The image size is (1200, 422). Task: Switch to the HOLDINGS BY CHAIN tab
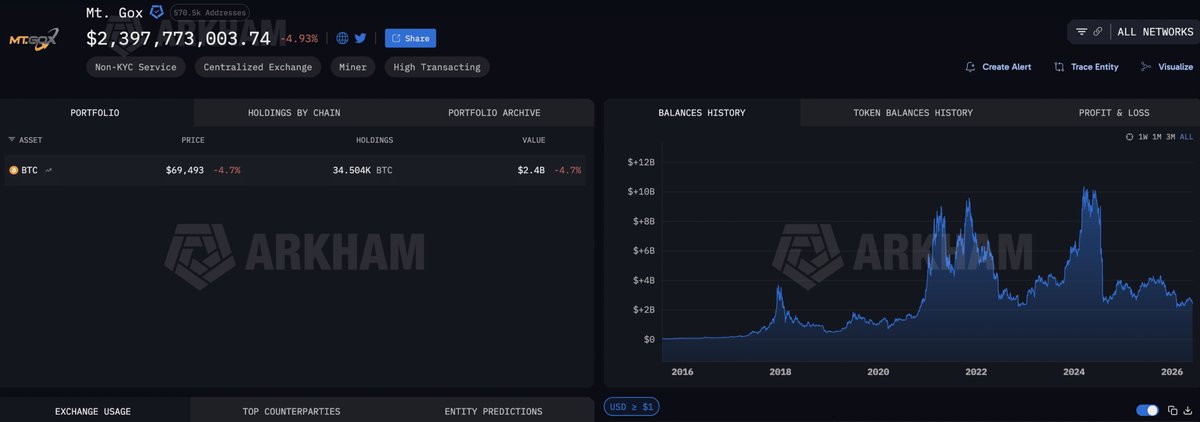(294, 113)
